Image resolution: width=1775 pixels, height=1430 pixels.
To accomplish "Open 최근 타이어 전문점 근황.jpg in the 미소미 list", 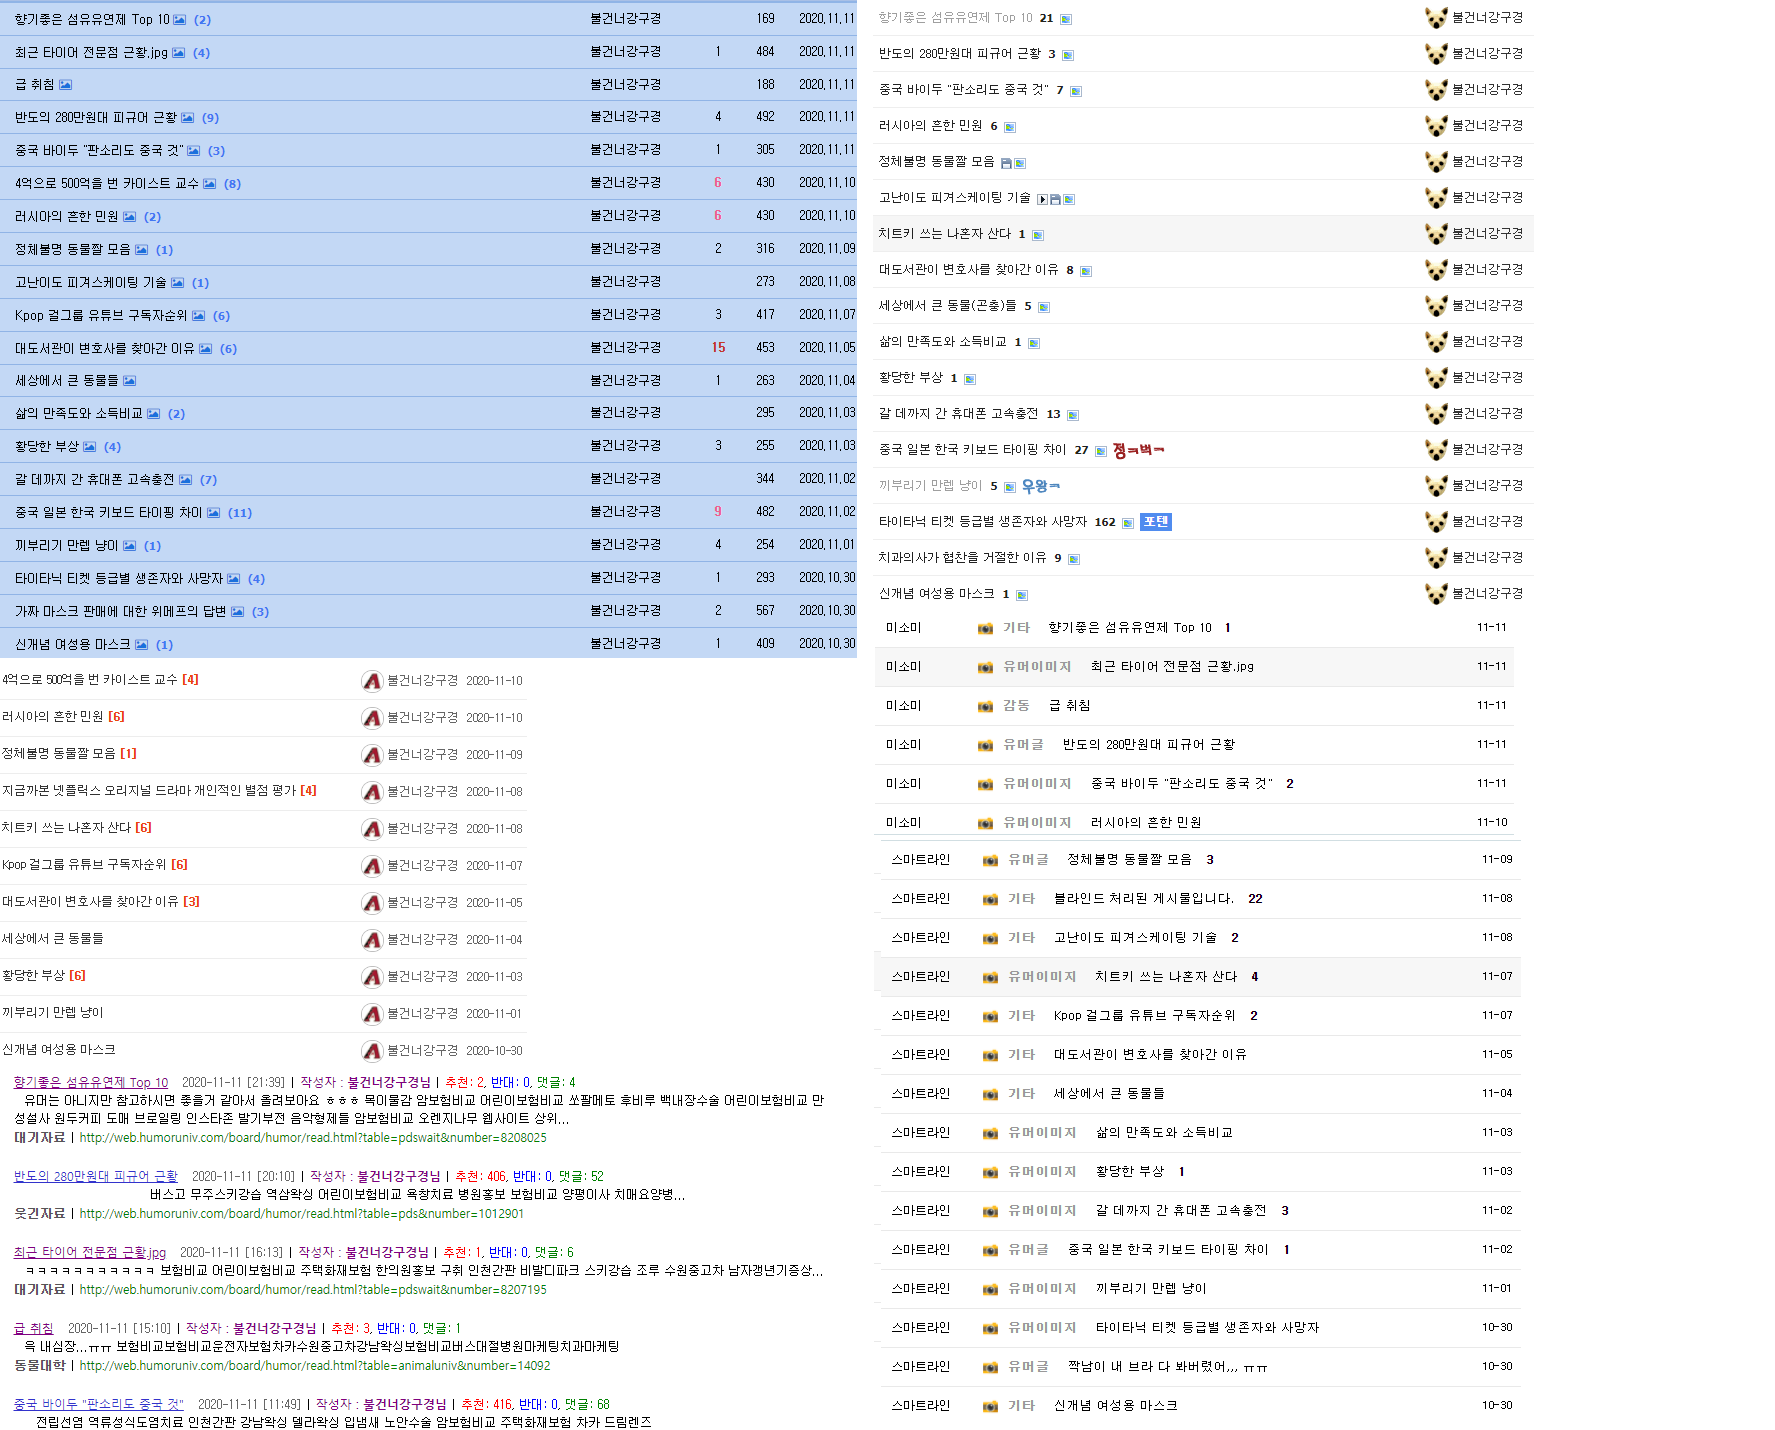I will [1171, 667].
